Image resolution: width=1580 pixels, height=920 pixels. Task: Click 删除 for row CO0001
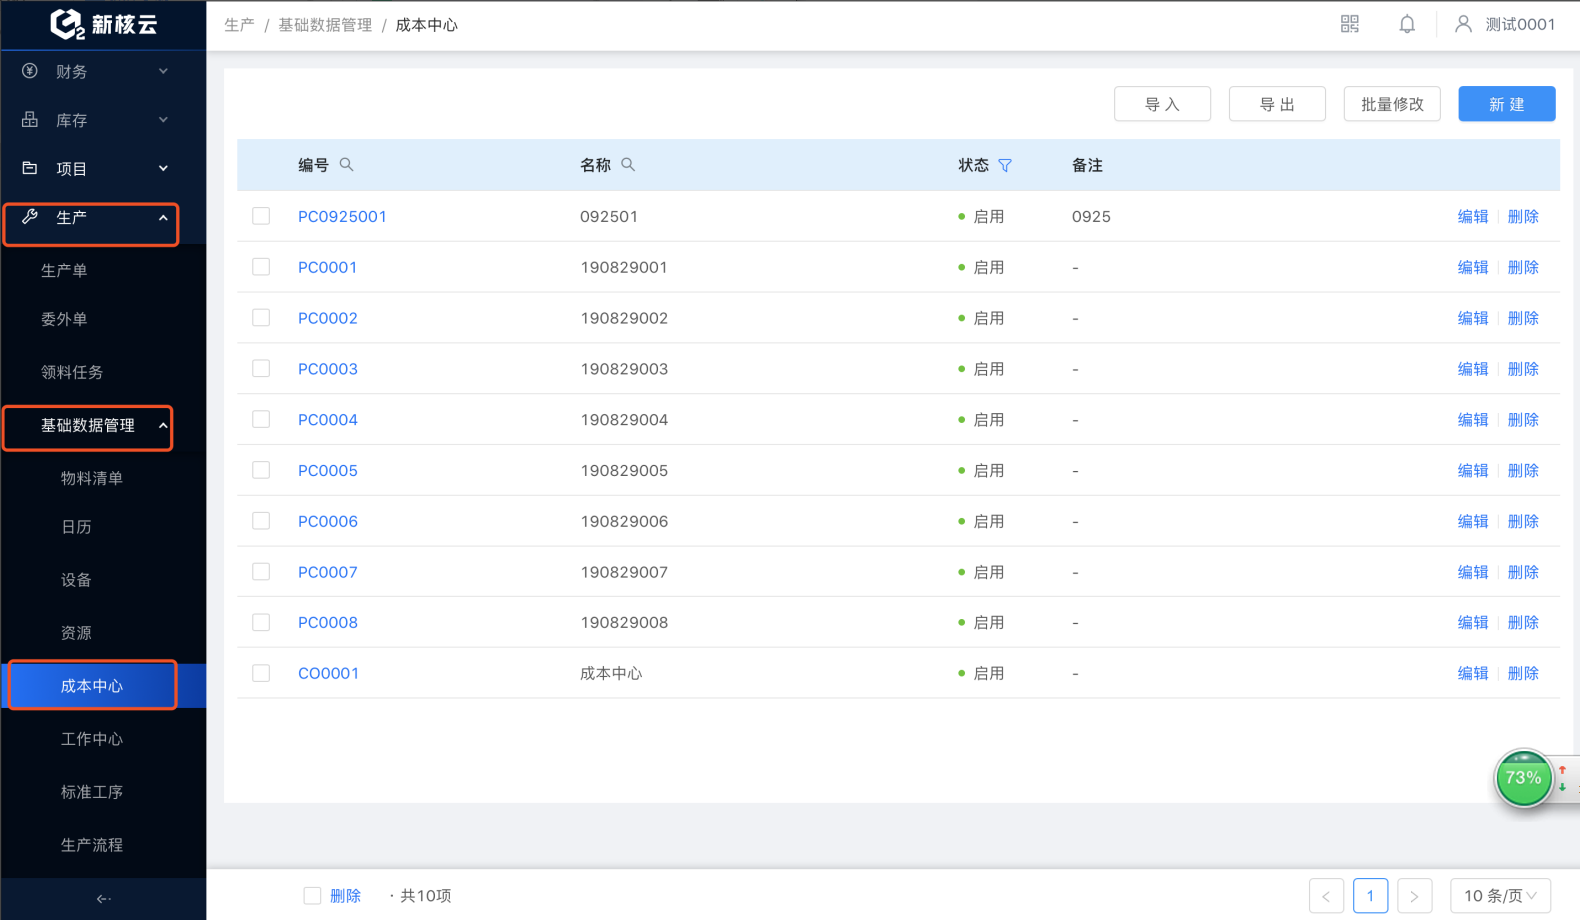(1523, 673)
